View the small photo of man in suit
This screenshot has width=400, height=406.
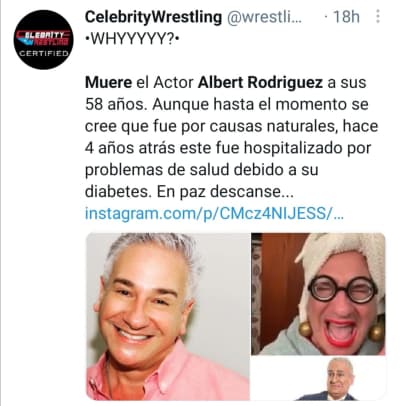click(x=319, y=378)
